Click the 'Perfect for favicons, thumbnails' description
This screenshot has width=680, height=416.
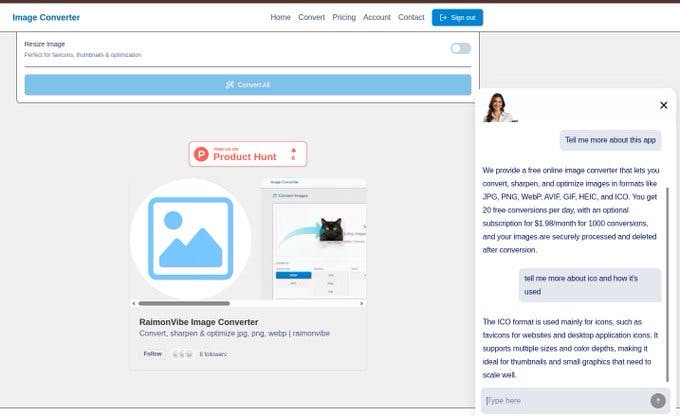point(83,55)
